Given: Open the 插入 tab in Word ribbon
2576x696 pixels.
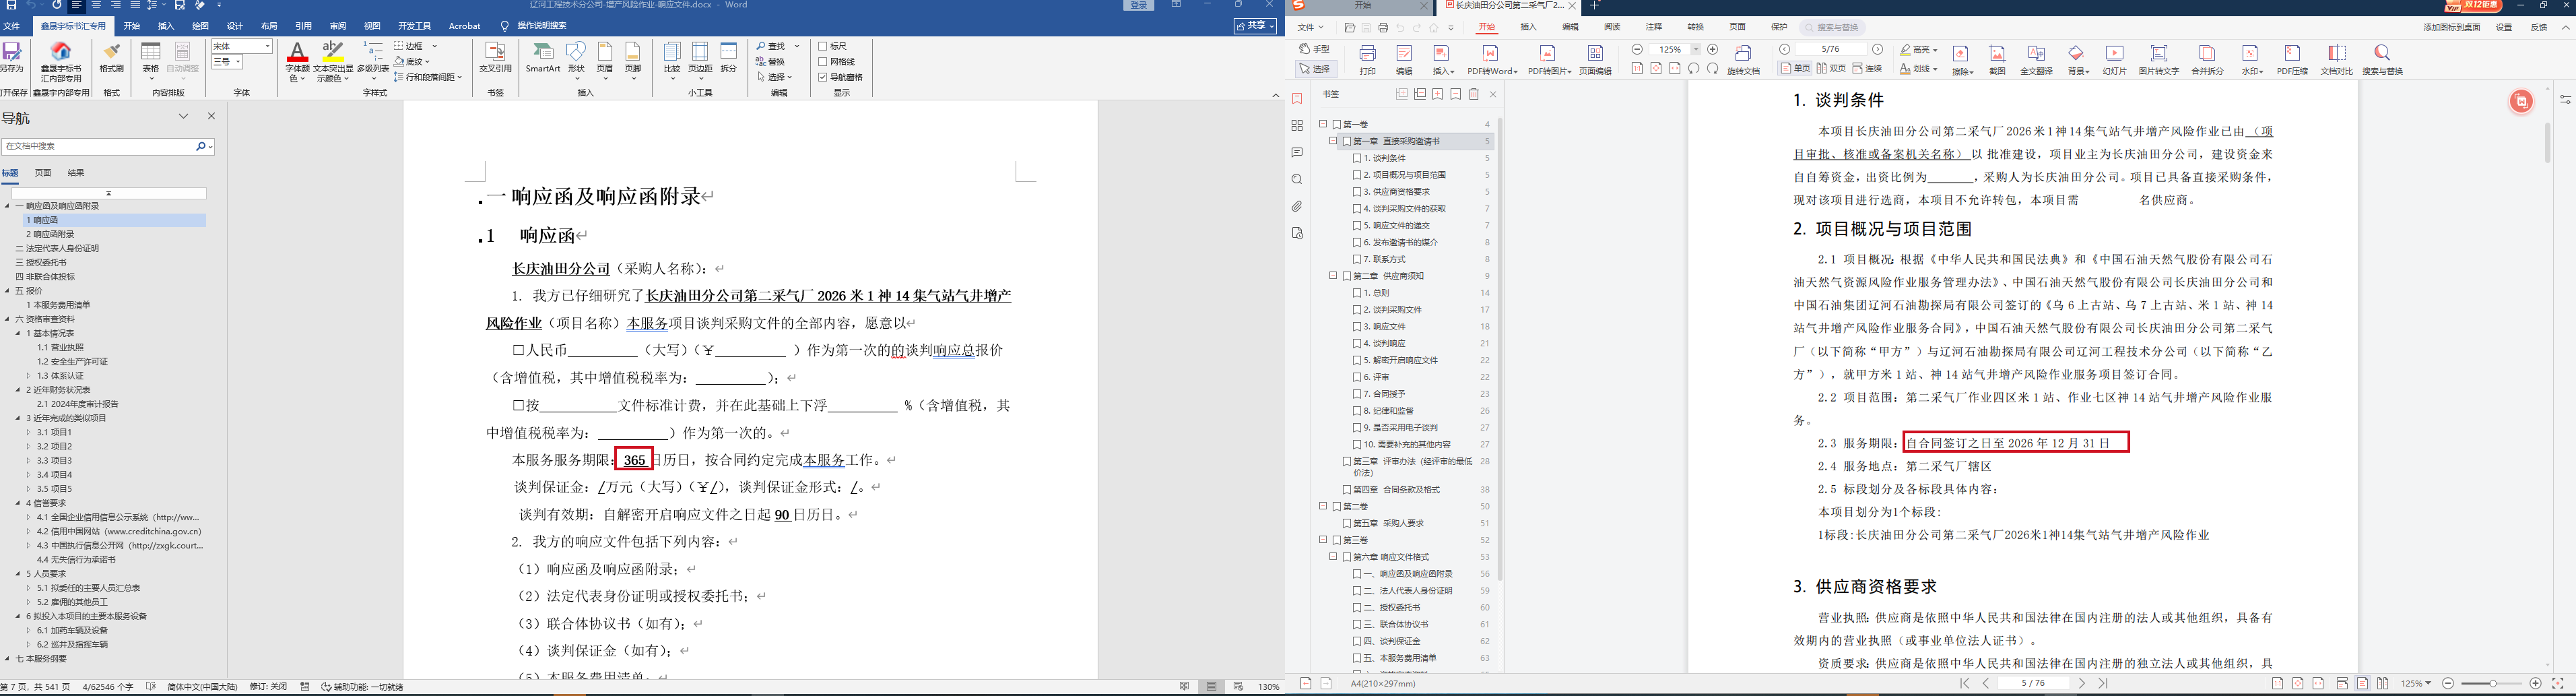Looking at the screenshot, I should [166, 26].
